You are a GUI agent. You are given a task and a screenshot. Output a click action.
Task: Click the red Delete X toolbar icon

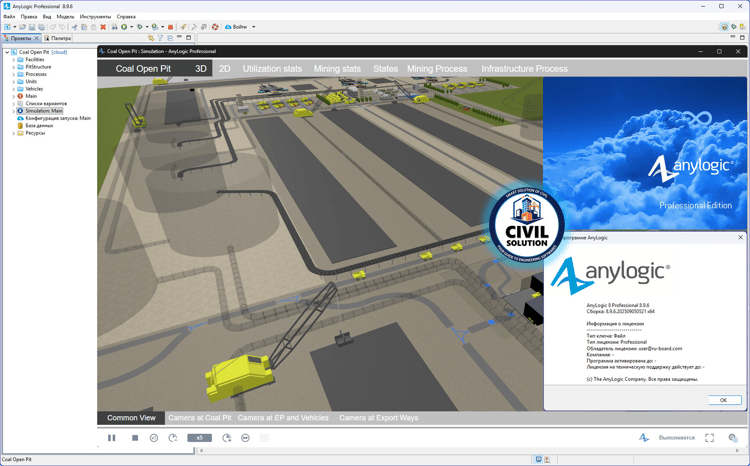pyautogui.click(x=103, y=27)
